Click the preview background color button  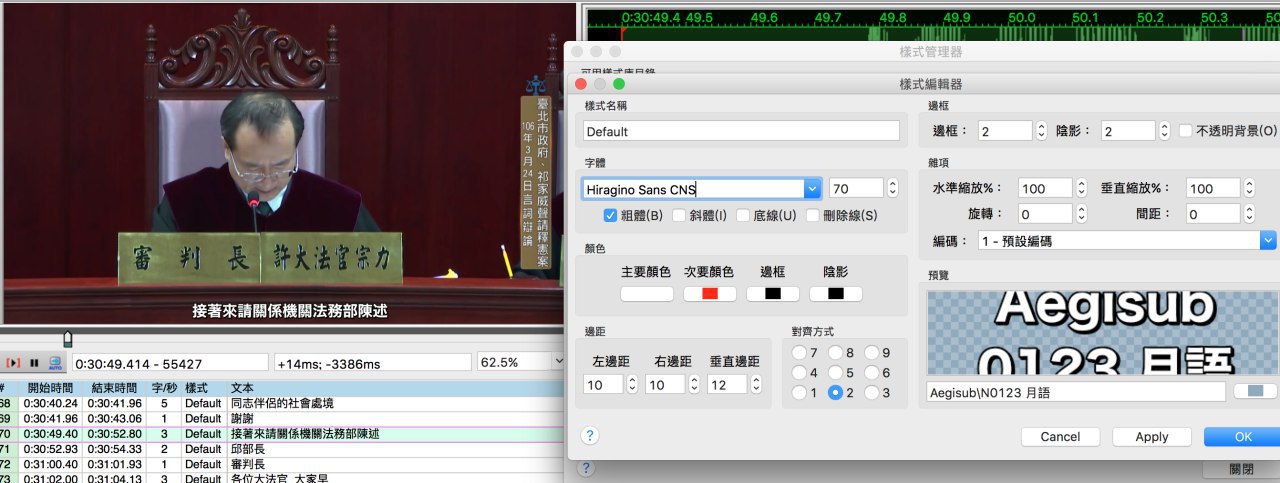point(1255,392)
